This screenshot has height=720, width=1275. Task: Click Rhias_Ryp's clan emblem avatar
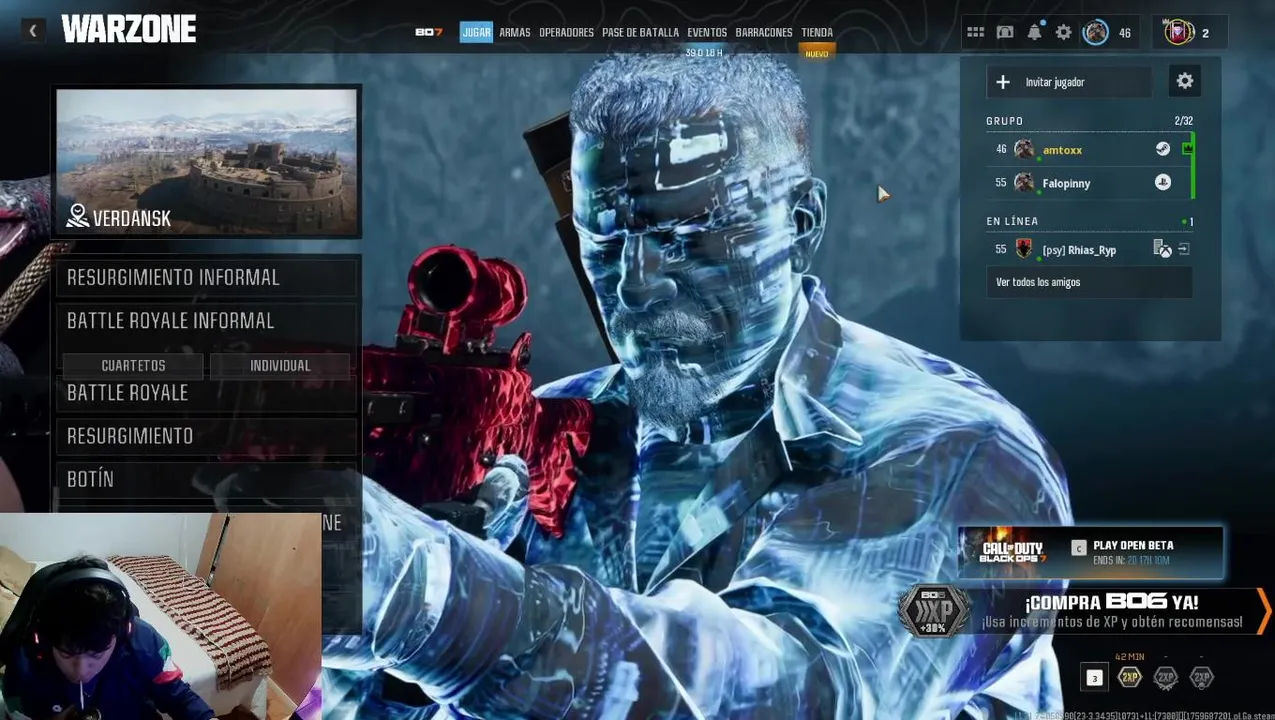pyautogui.click(x=1023, y=249)
